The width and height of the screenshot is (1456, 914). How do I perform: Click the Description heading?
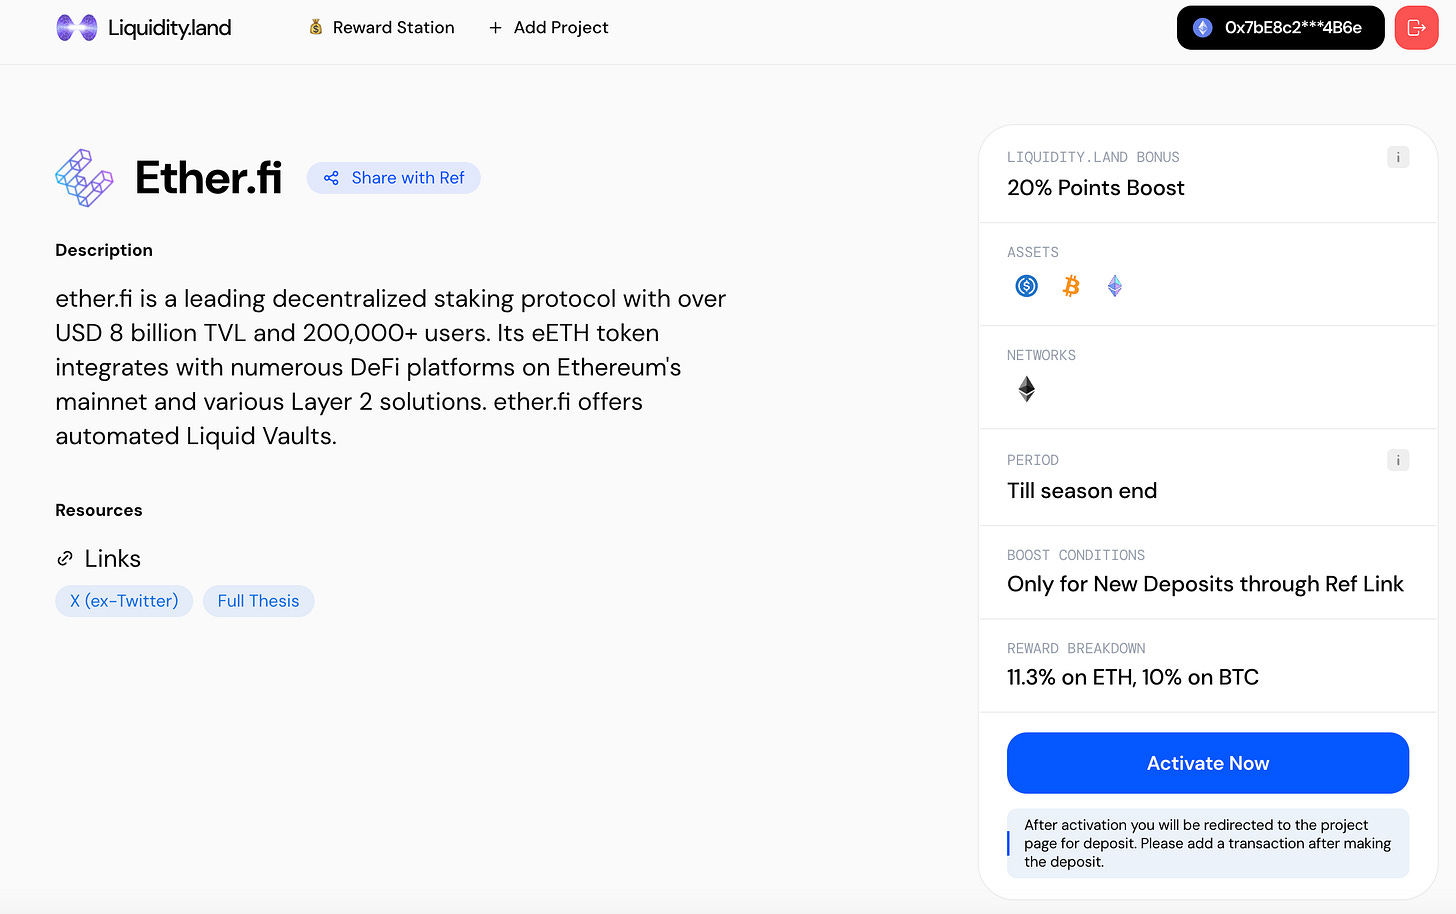click(x=104, y=250)
